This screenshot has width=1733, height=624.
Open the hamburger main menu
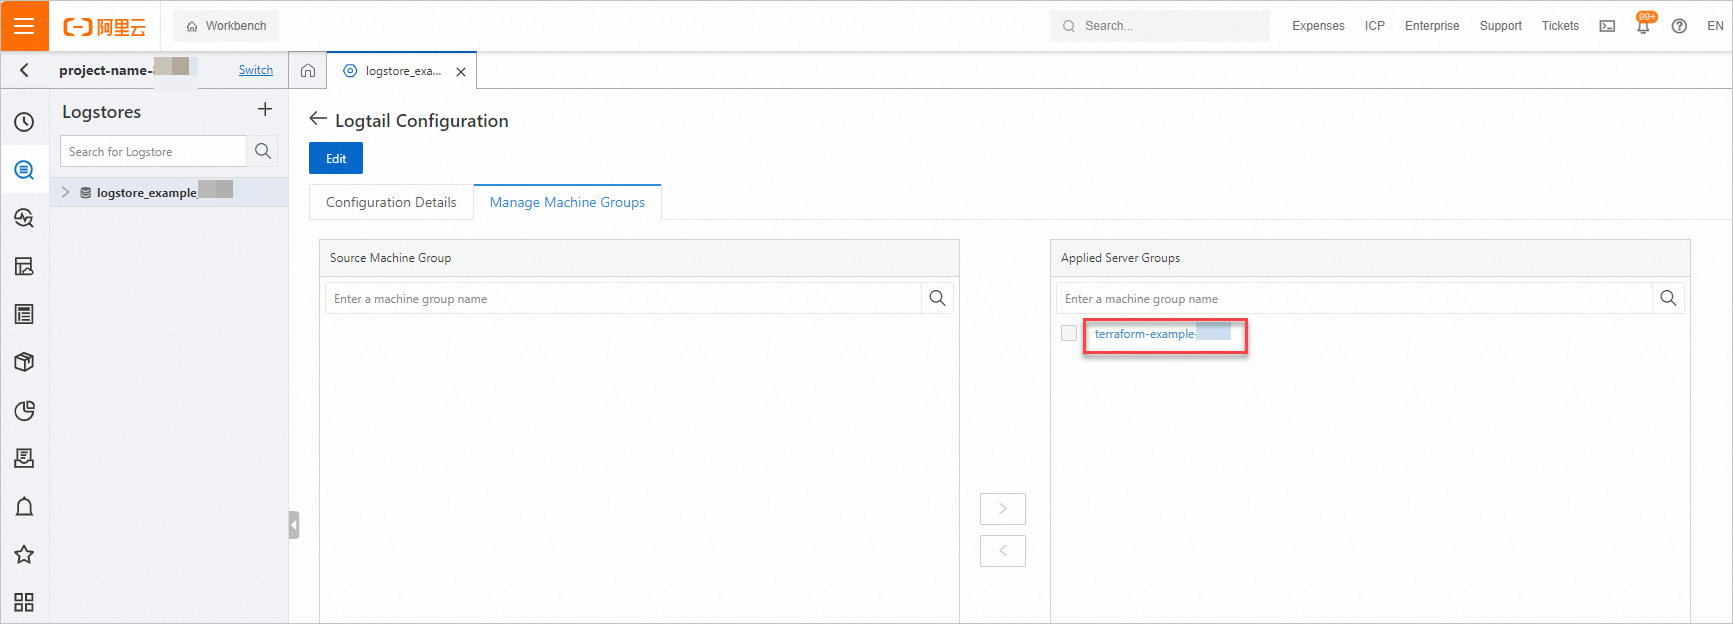[24, 26]
